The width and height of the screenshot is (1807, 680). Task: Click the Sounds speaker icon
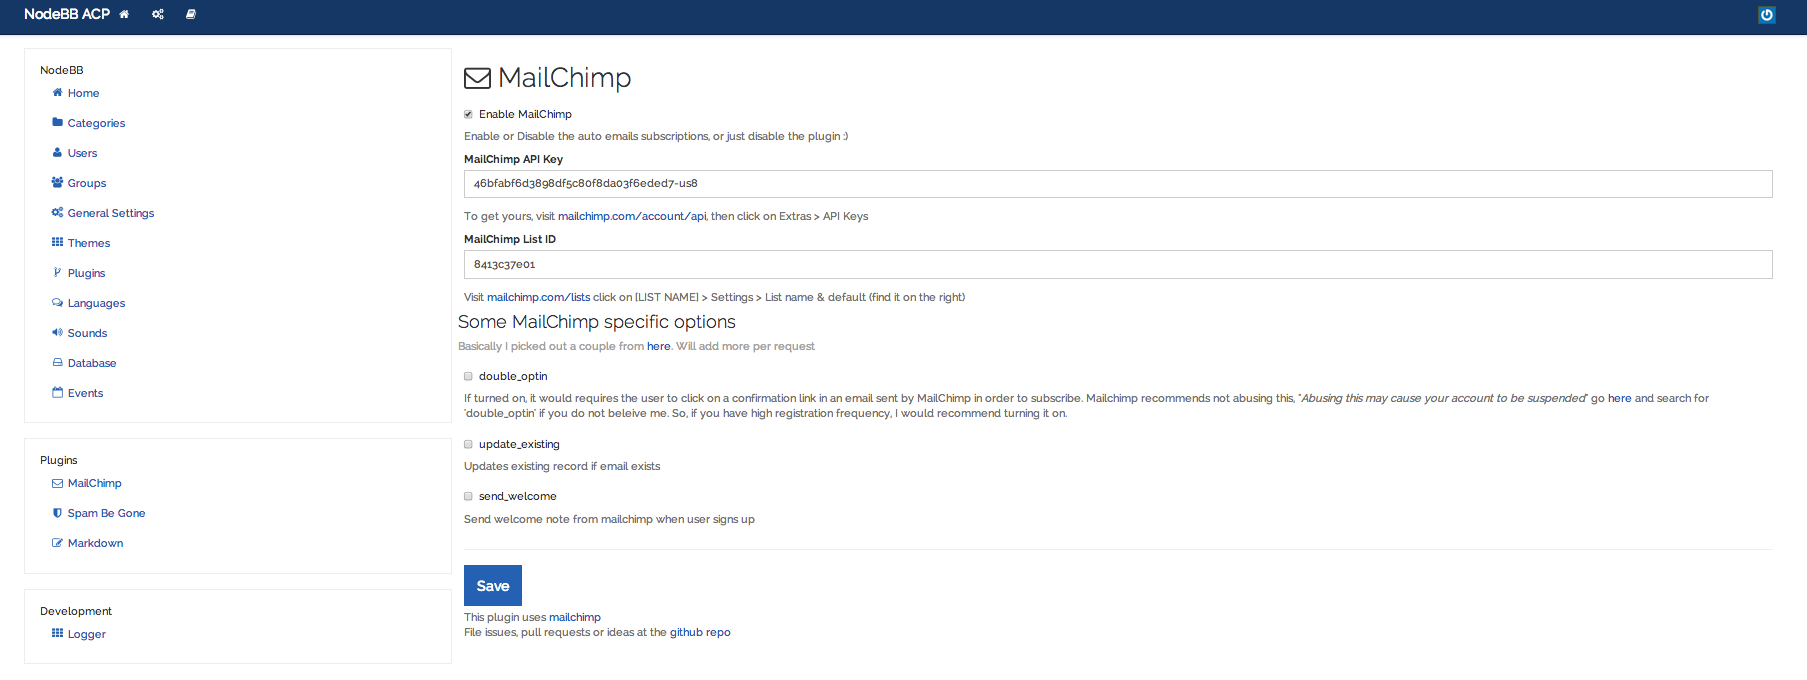point(58,333)
